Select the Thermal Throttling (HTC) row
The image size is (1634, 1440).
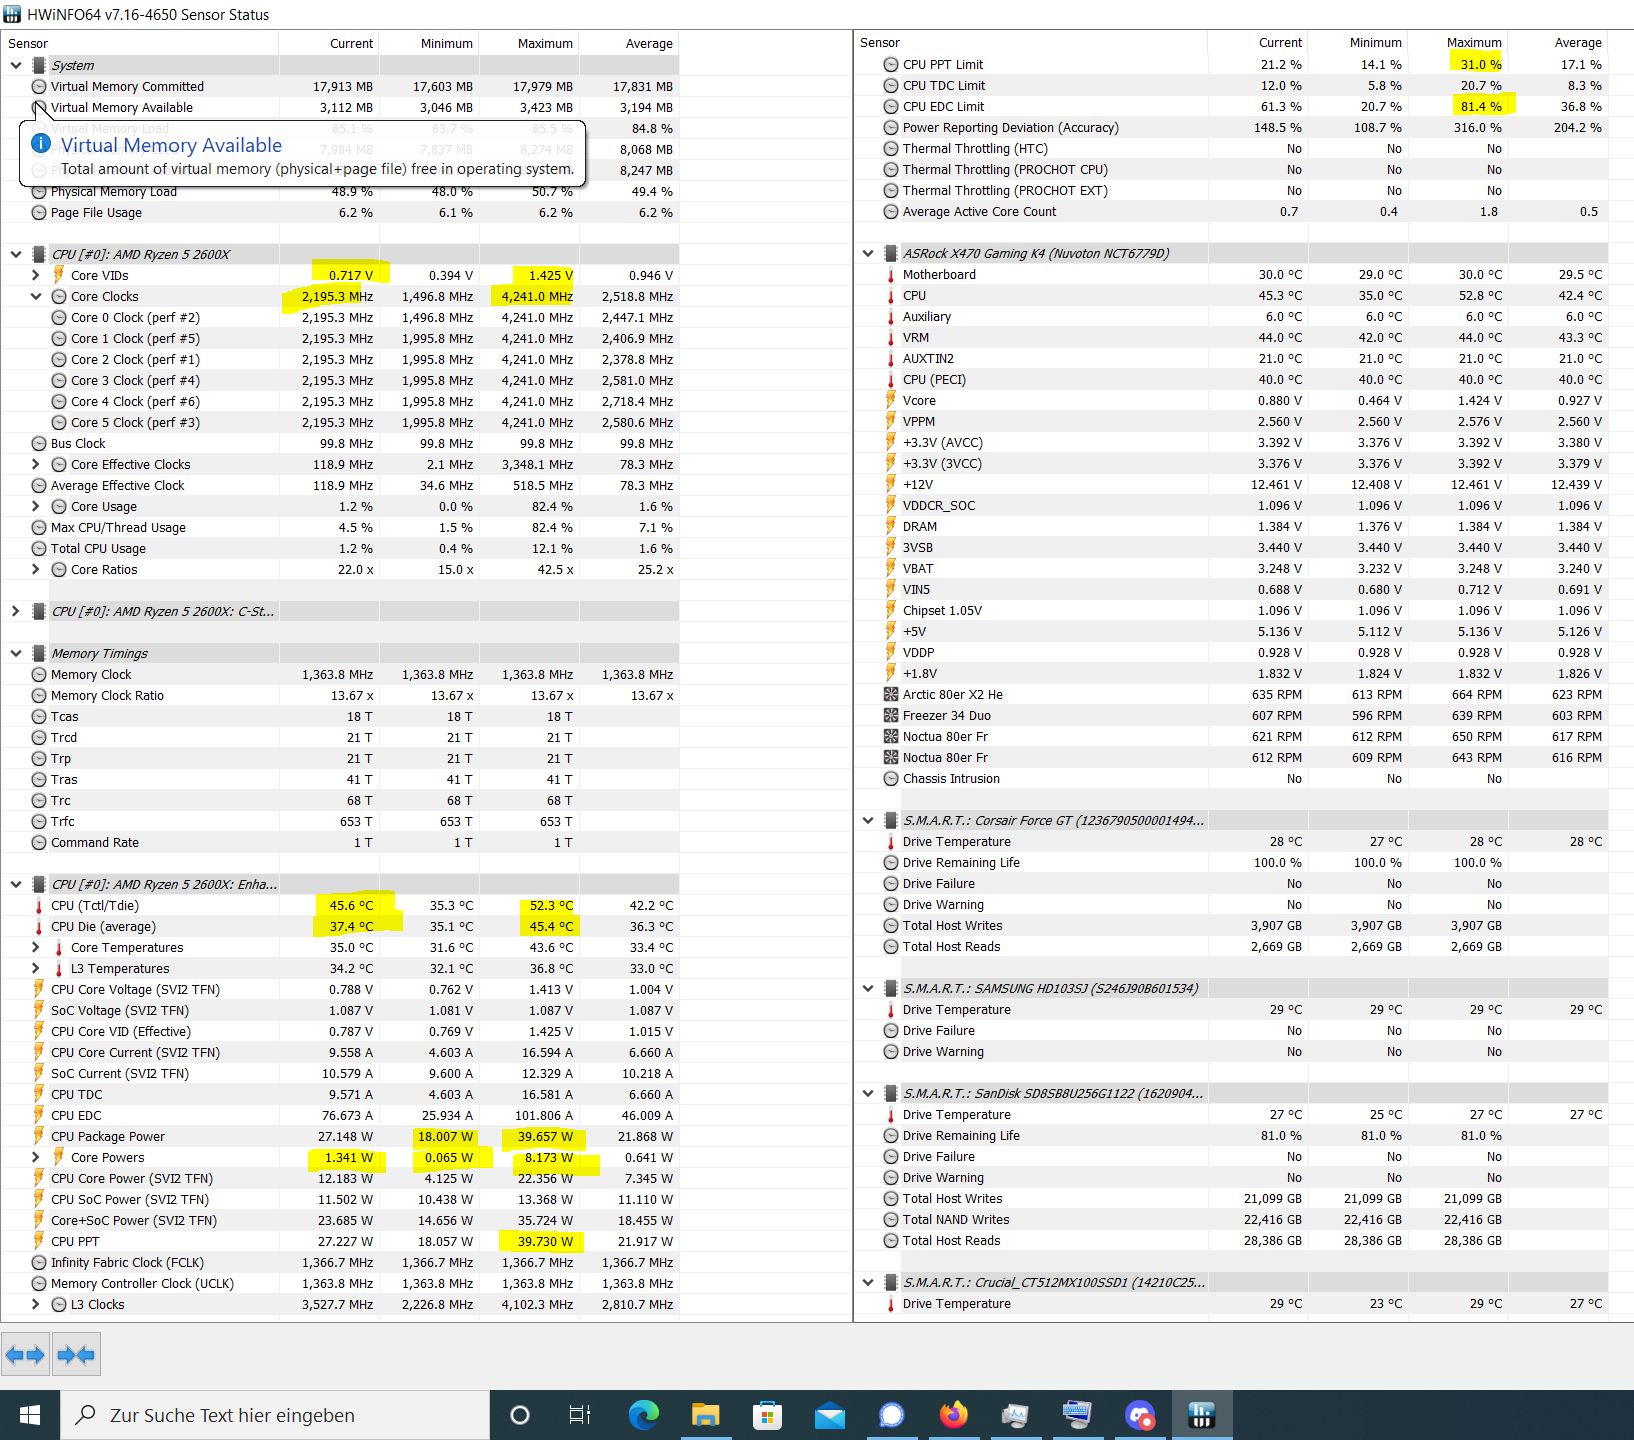(x=1232, y=148)
